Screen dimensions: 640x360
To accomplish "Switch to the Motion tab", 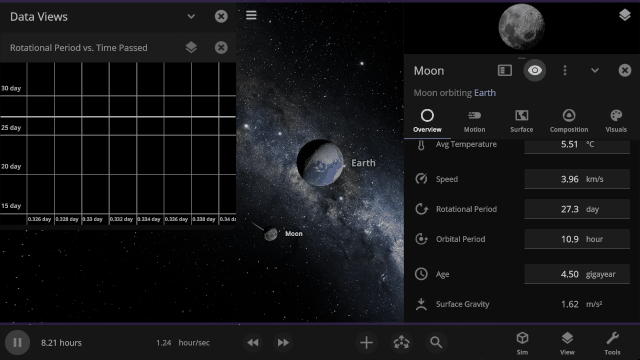I will [x=474, y=121].
